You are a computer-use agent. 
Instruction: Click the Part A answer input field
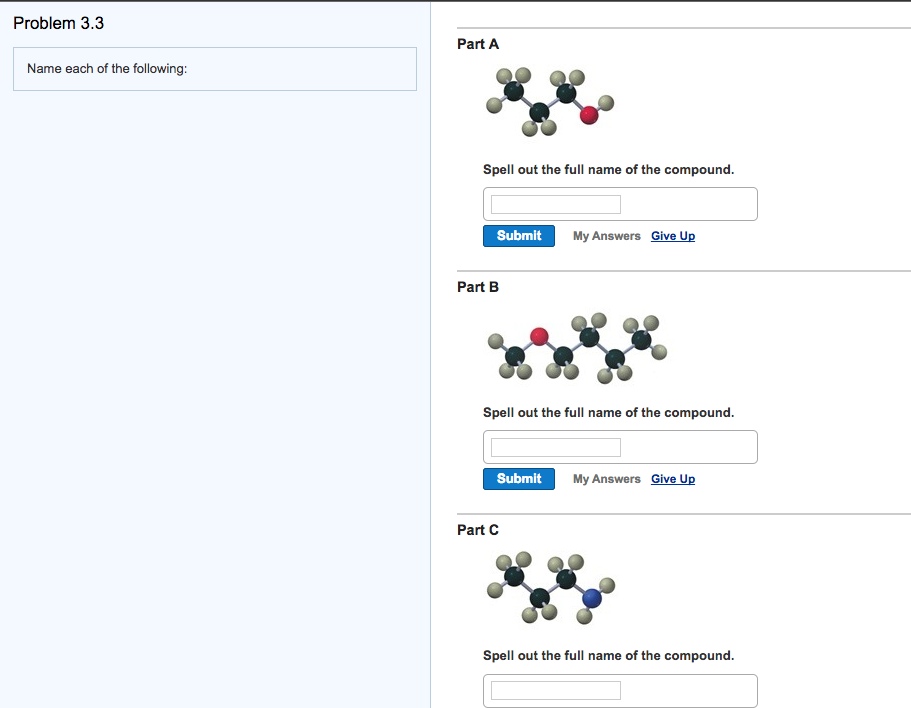[x=554, y=204]
